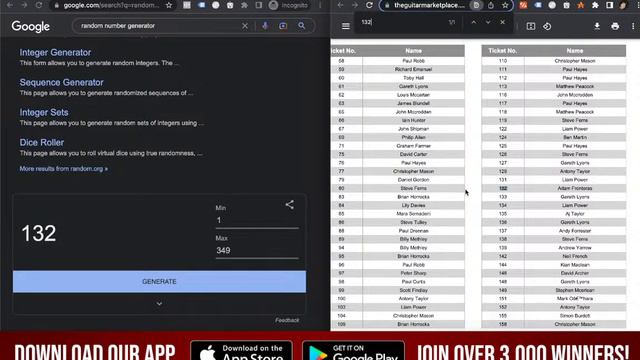Open the profile avatar in PDF window
640x360 pixels.
(x=623, y=5)
